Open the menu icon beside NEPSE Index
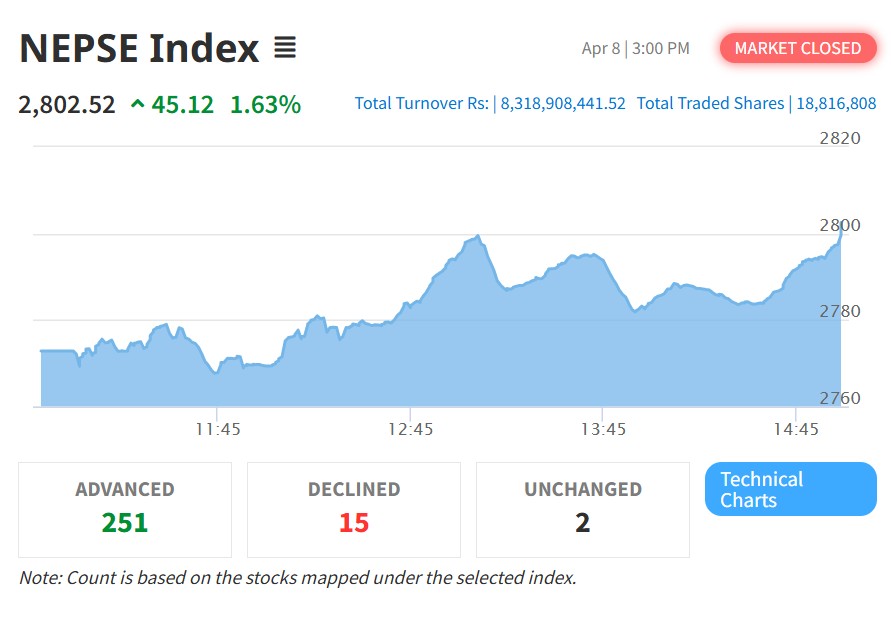891x622 pixels. (285, 48)
